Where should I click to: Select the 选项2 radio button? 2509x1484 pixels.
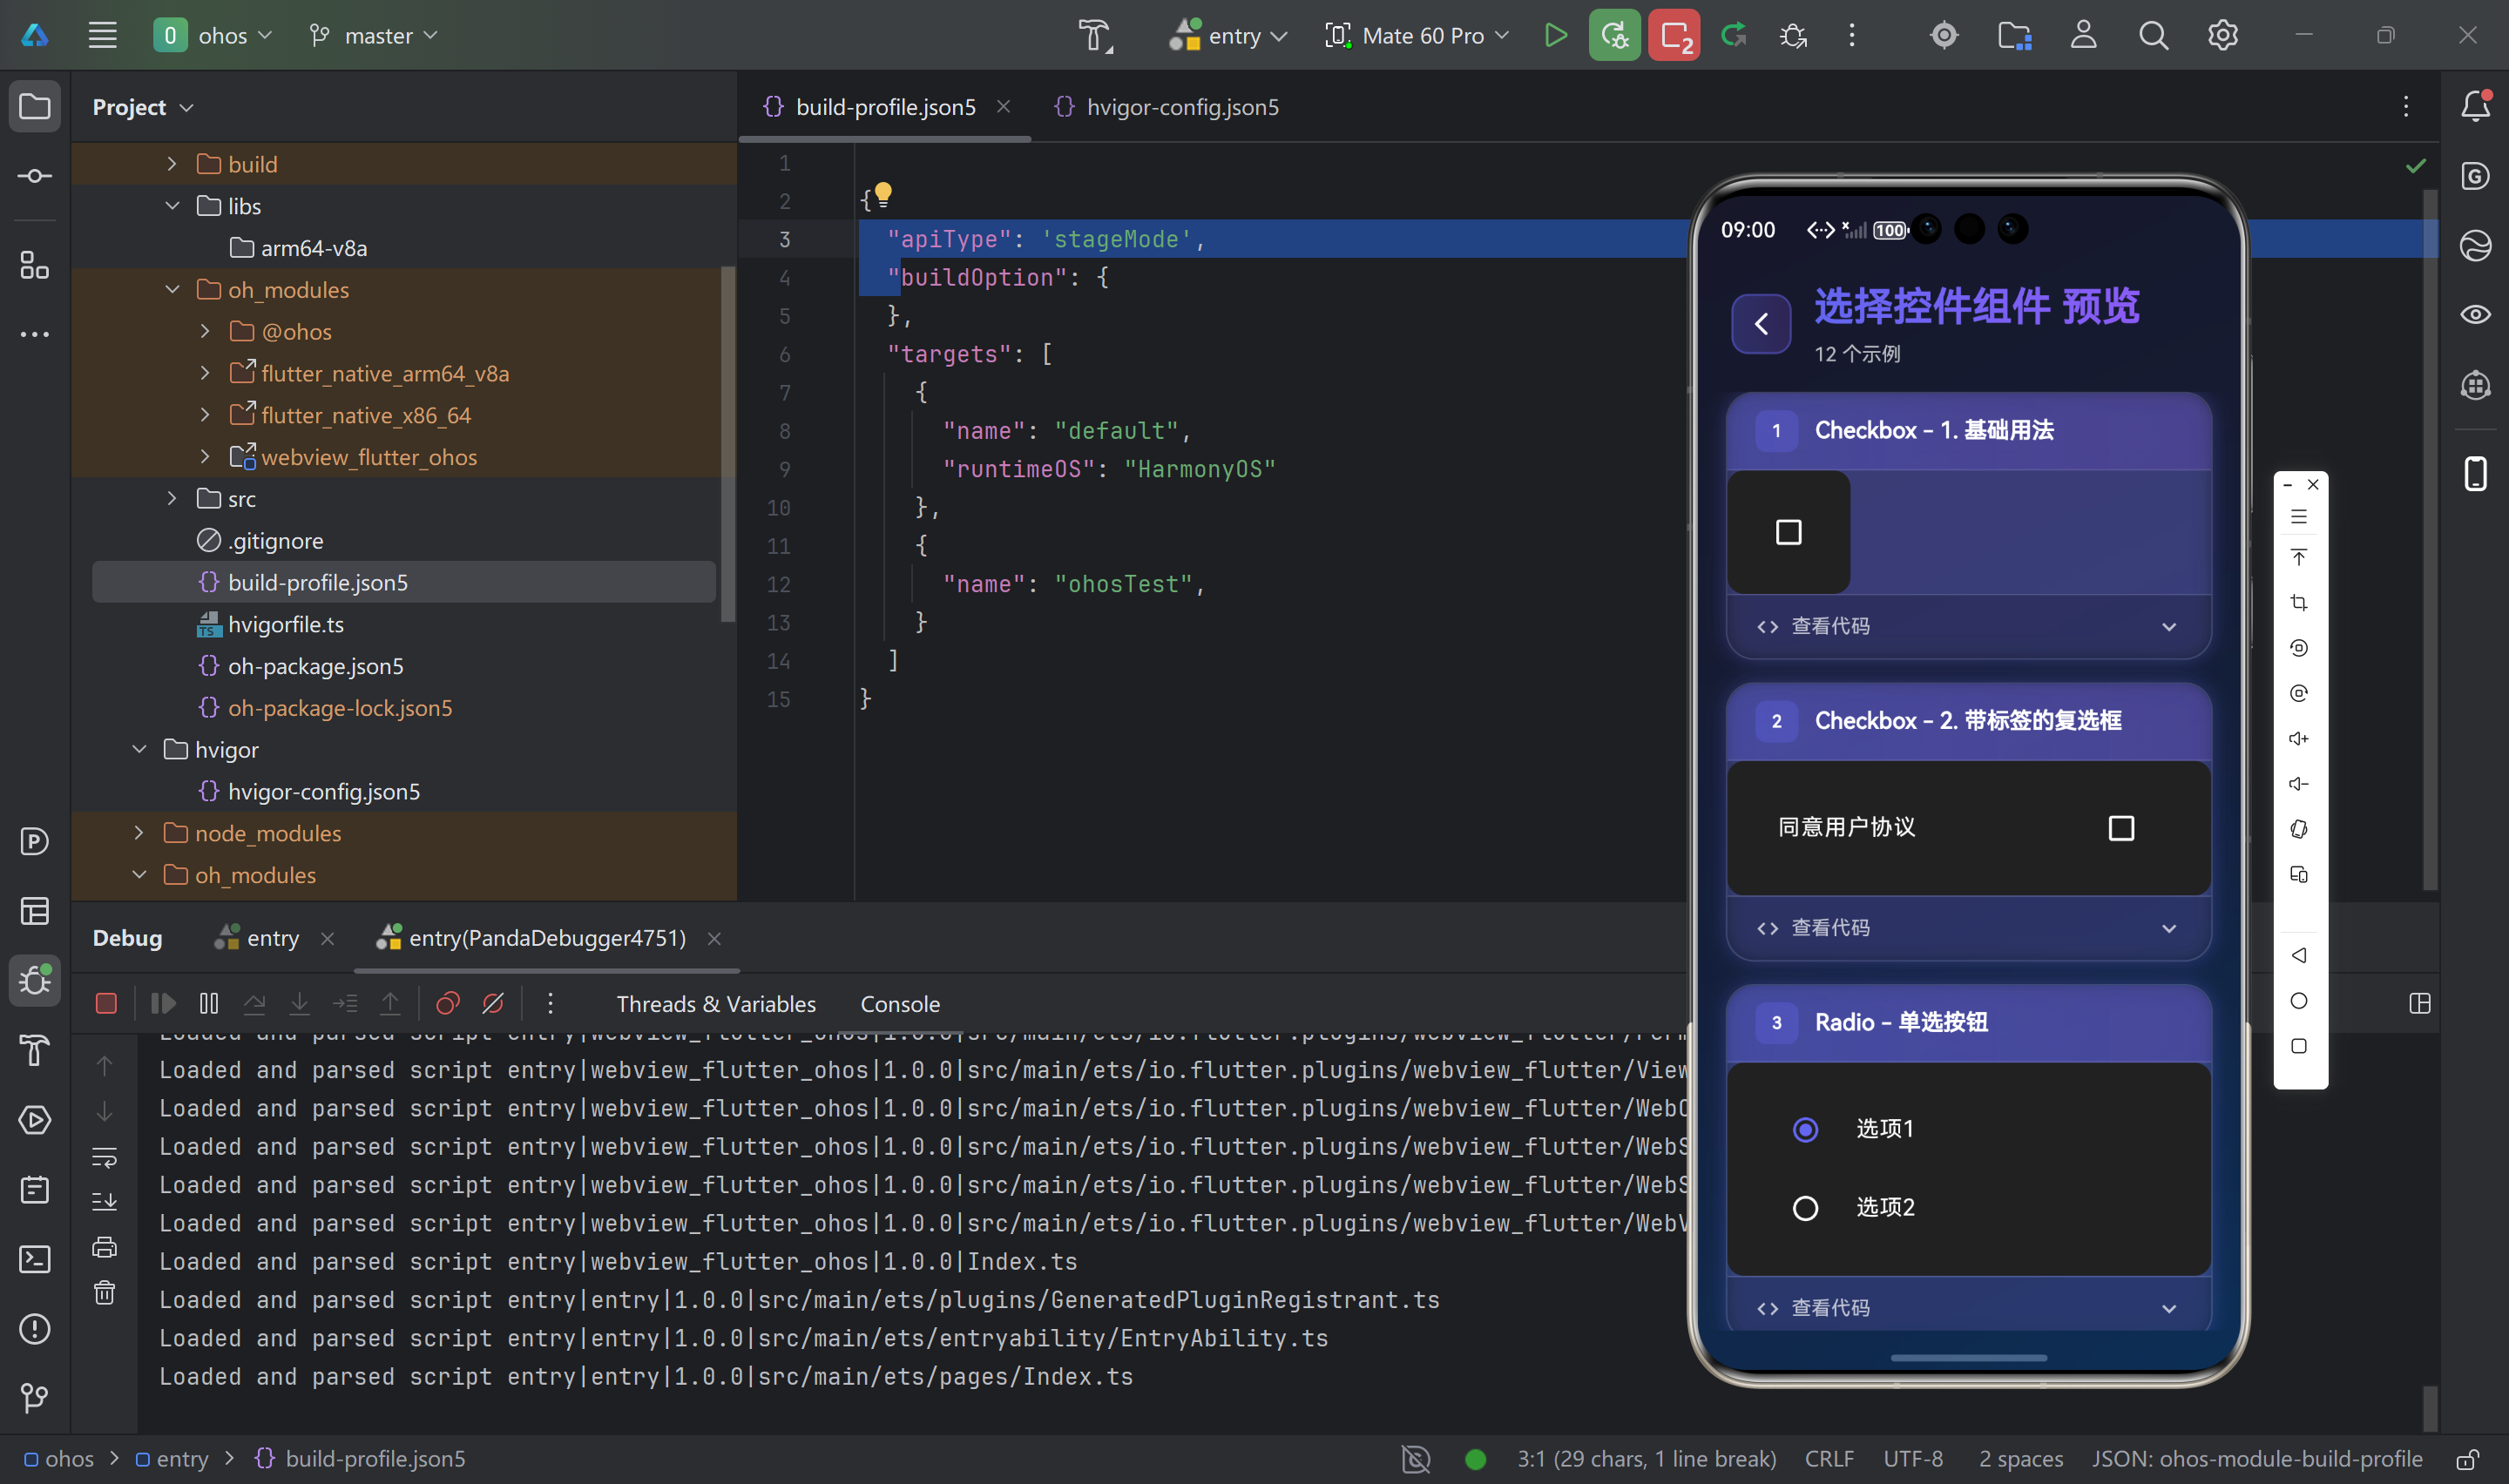pos(1805,1208)
